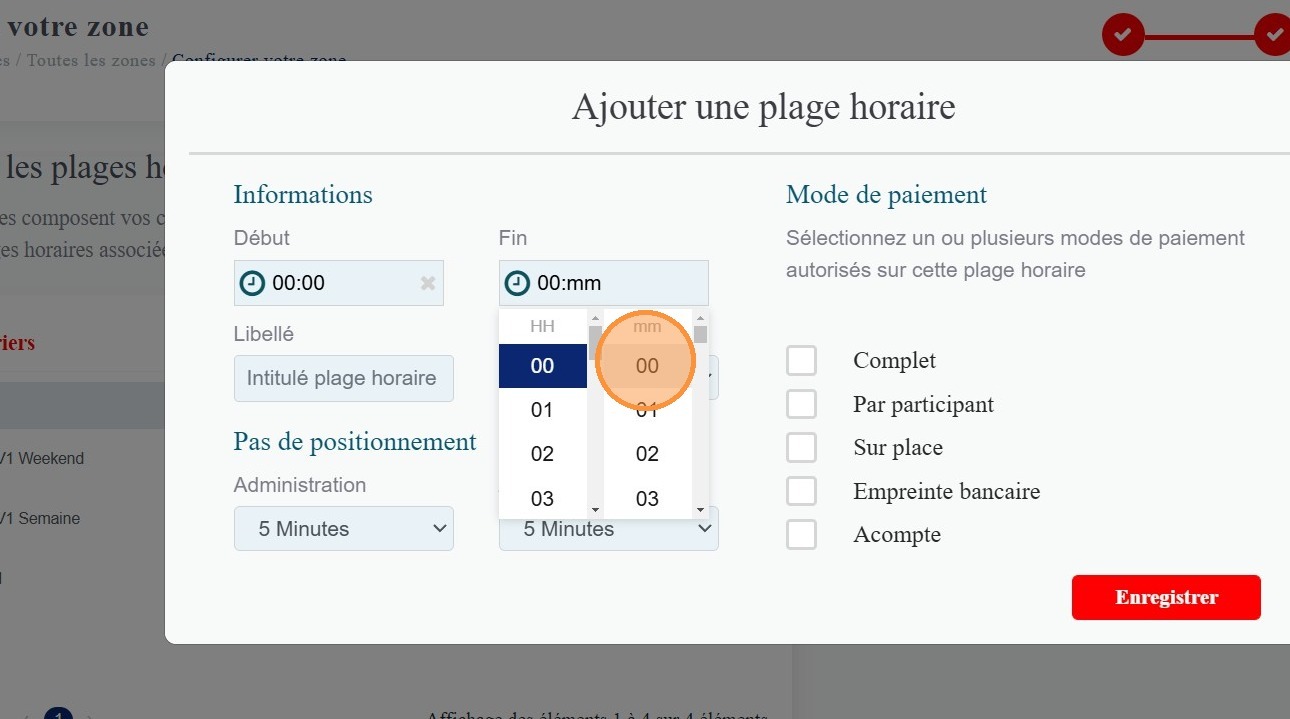Viewport: 1290px width, 719px height.
Task: Select hour 01 in the HH list
Action: (x=542, y=410)
